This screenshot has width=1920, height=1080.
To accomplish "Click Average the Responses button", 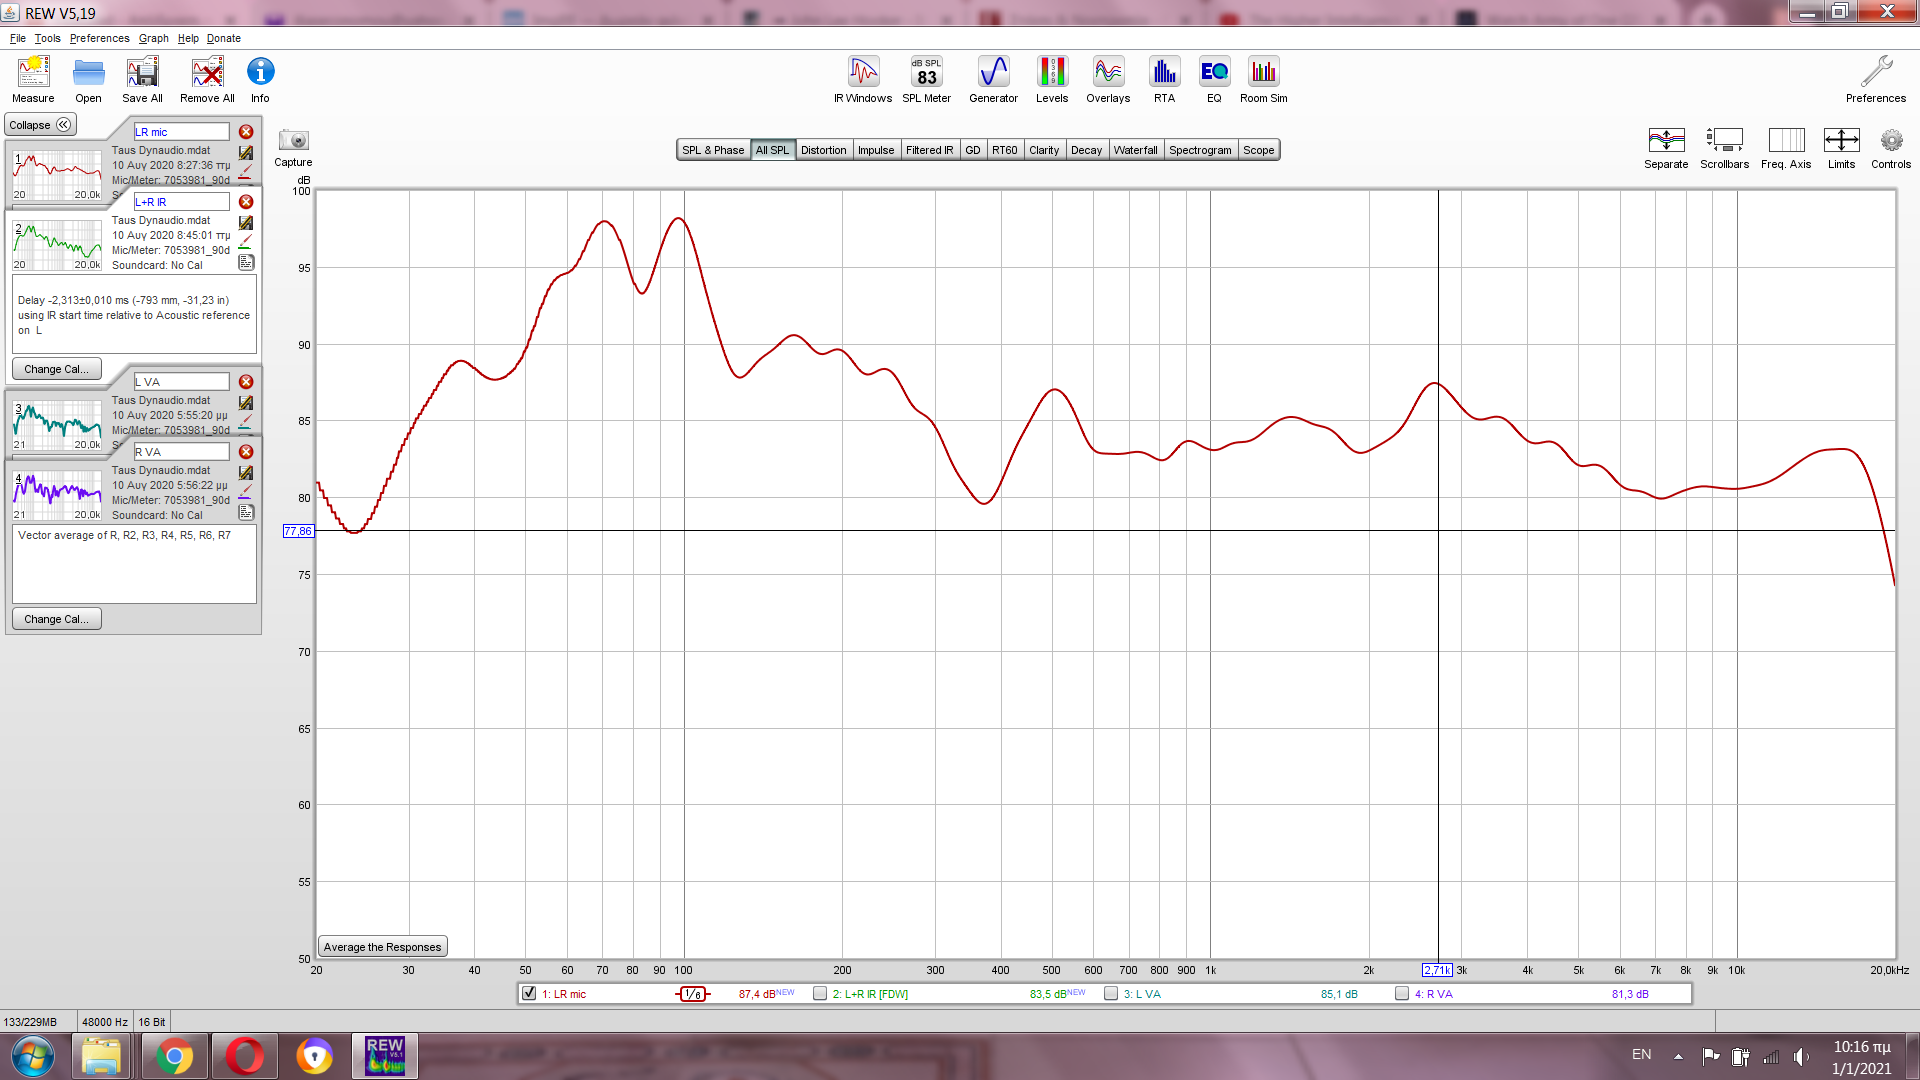I will pos(382,947).
